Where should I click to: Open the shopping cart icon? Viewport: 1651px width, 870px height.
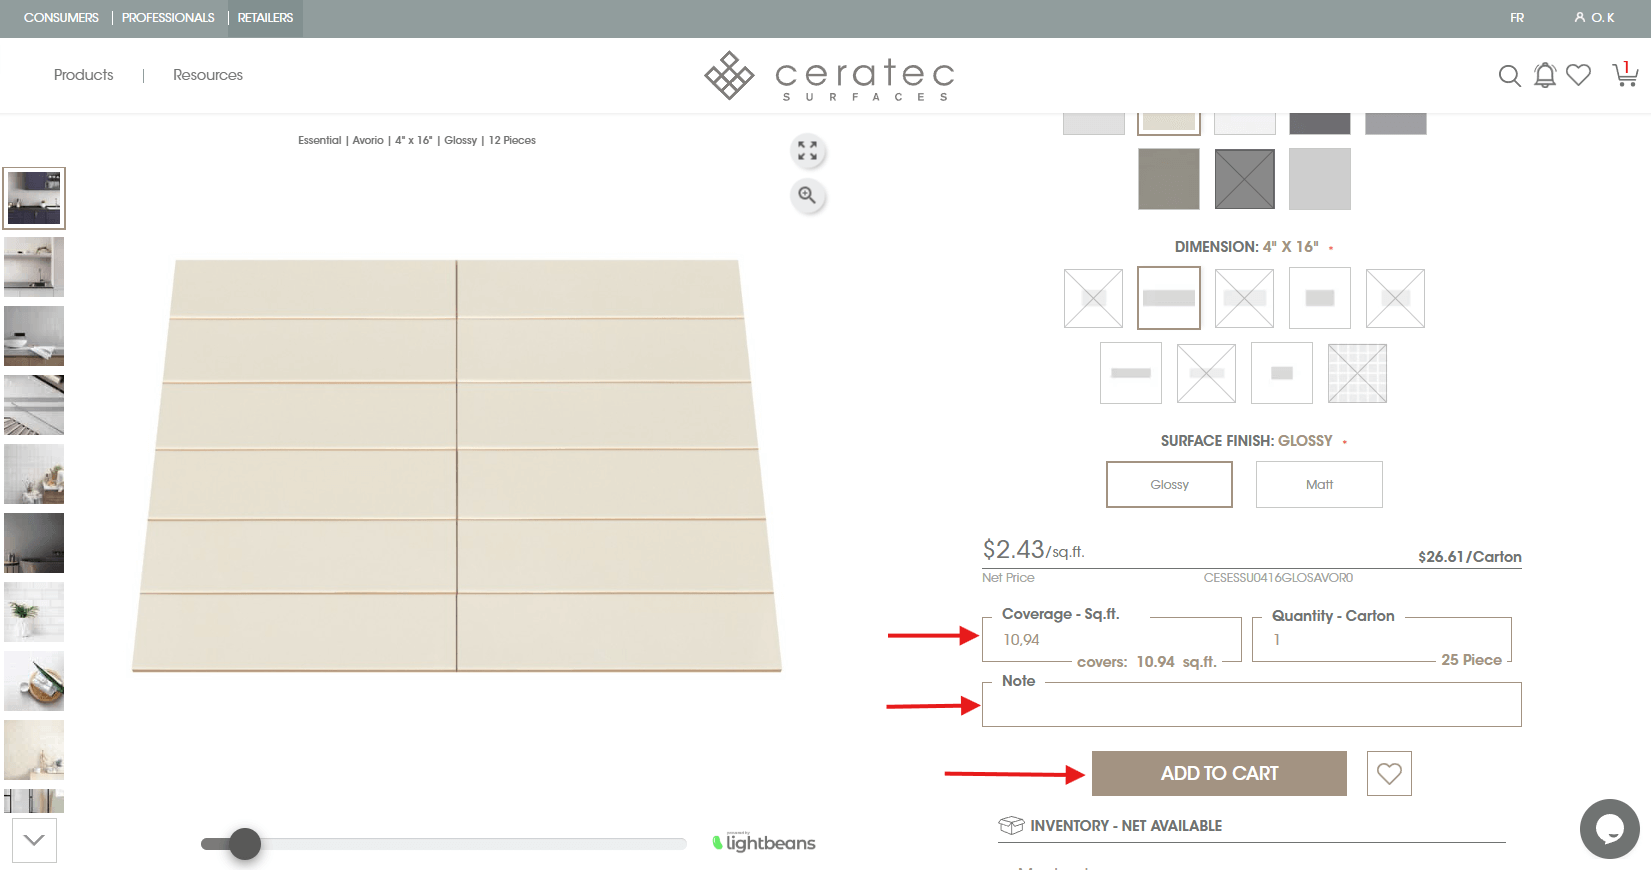[1625, 74]
